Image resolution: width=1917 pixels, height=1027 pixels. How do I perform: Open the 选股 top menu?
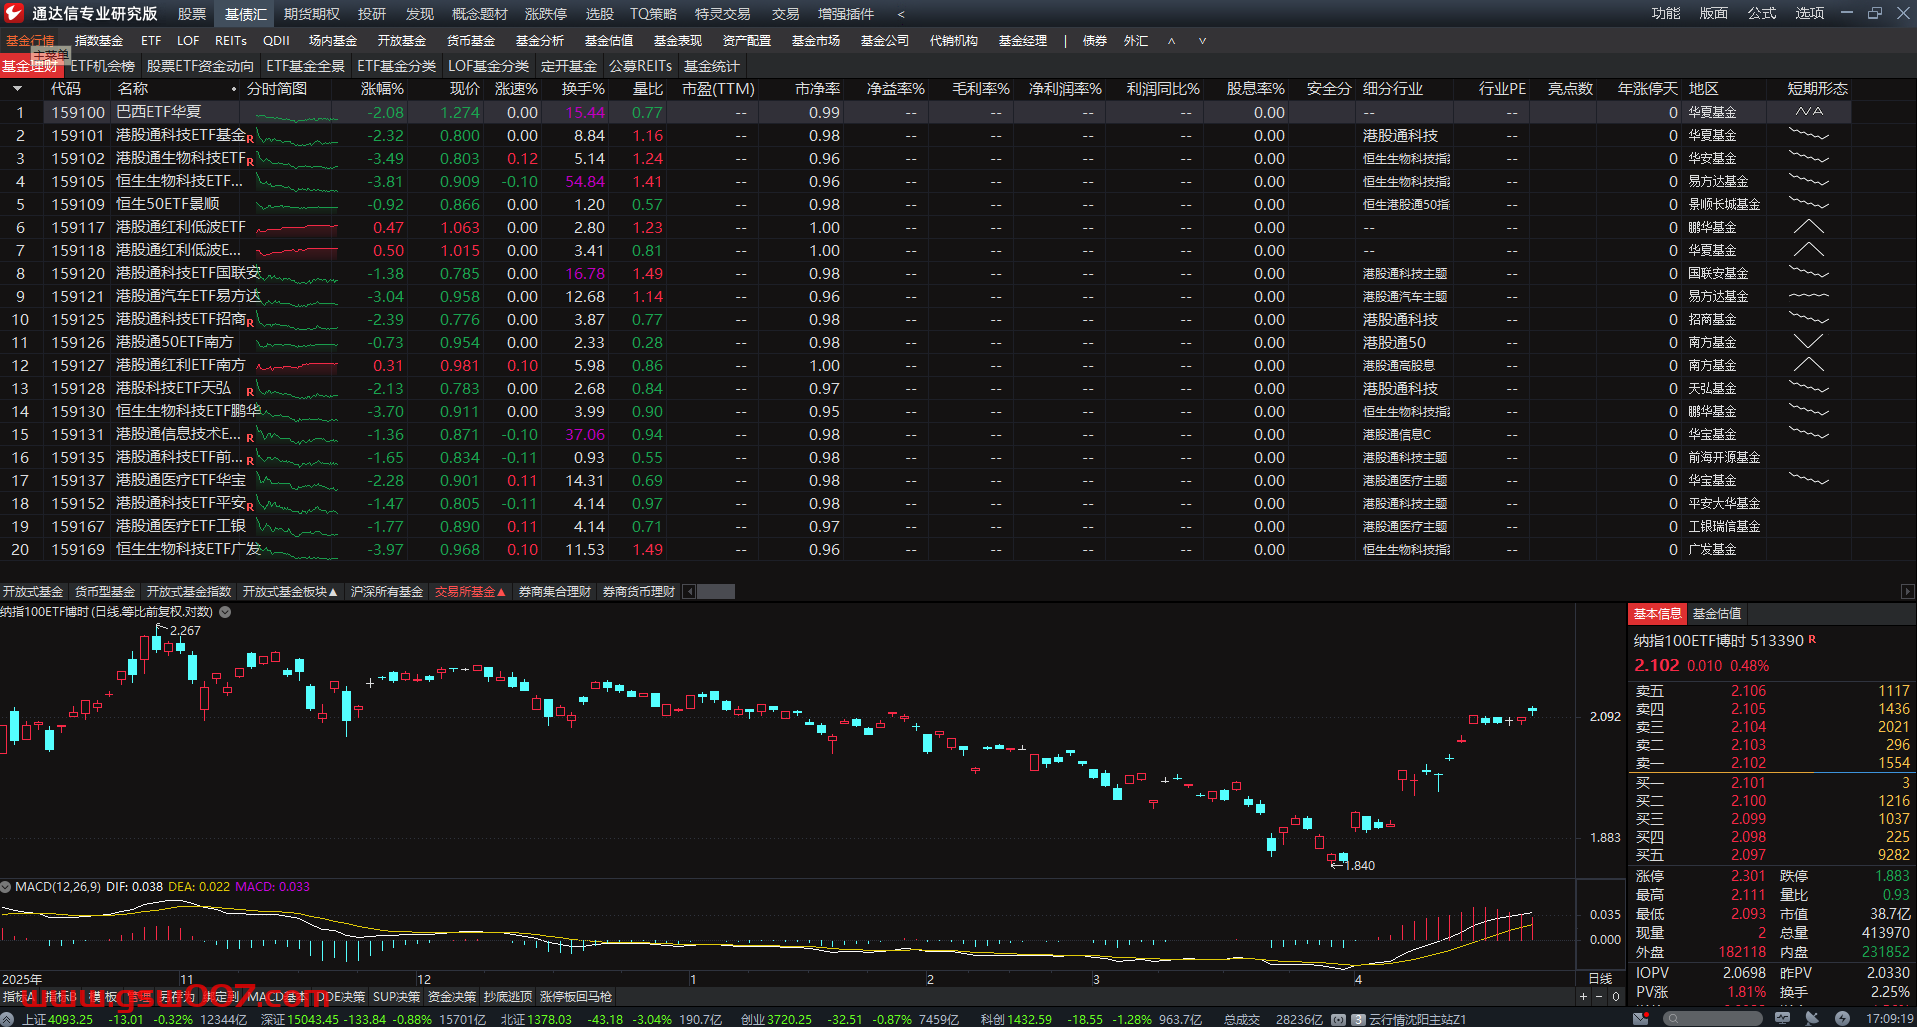pos(599,14)
